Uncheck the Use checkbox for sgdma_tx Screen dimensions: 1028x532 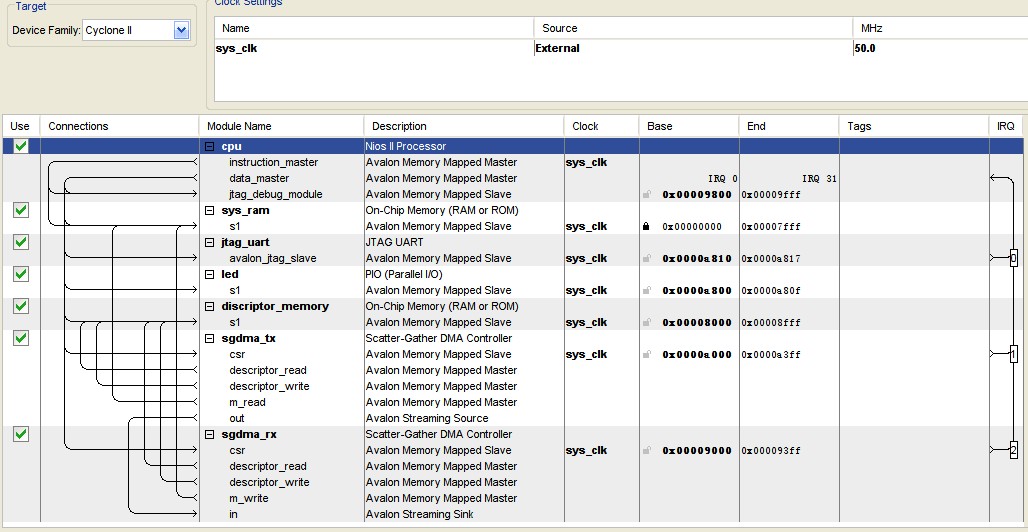click(x=21, y=338)
